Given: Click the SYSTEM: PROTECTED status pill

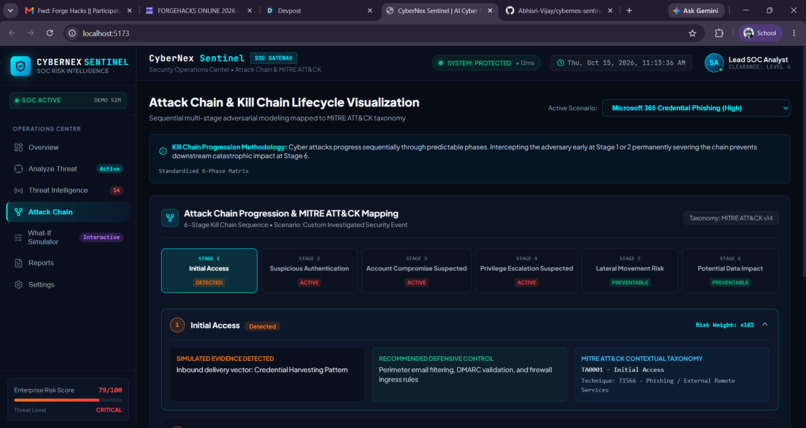Looking at the screenshot, I should tap(486, 63).
